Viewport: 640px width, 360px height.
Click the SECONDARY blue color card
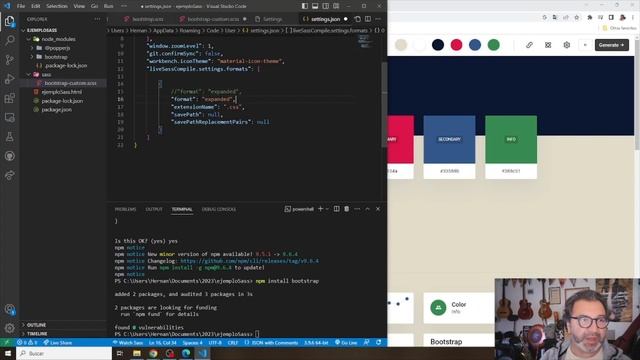[x=449, y=140]
